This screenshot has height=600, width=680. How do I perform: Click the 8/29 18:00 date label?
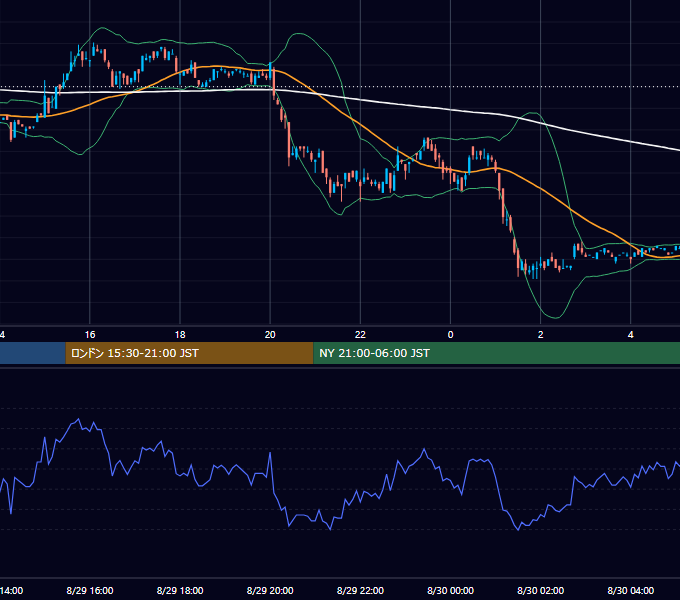(180, 590)
